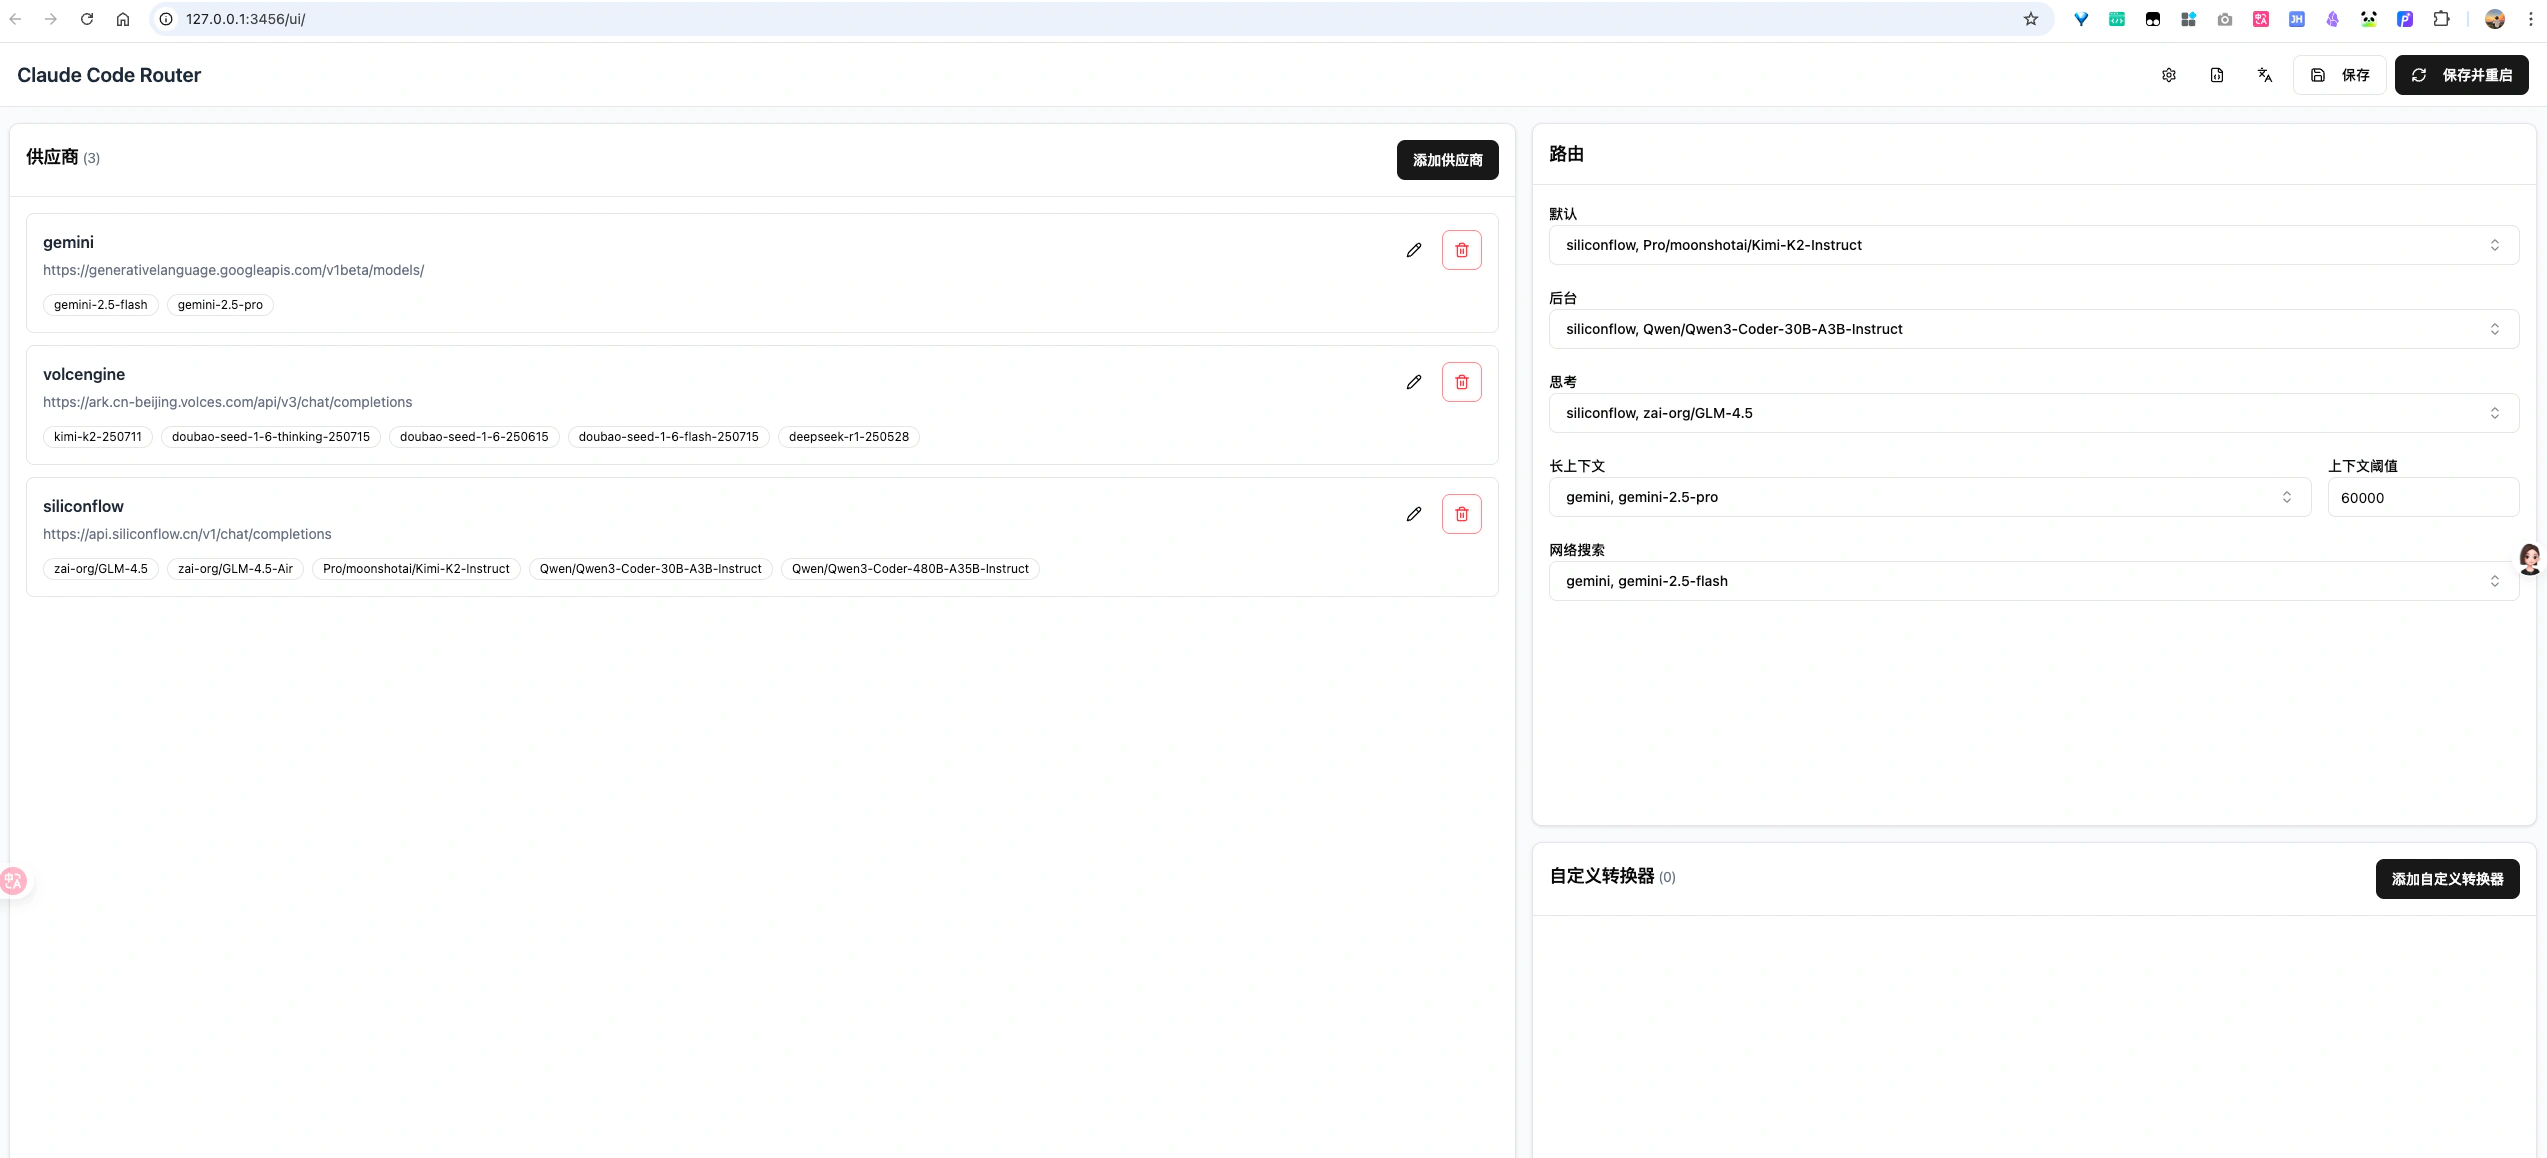Screen dimensions: 2547x1158
Task: Edit the gemini provider with the pencil icon
Action: click(x=1413, y=249)
